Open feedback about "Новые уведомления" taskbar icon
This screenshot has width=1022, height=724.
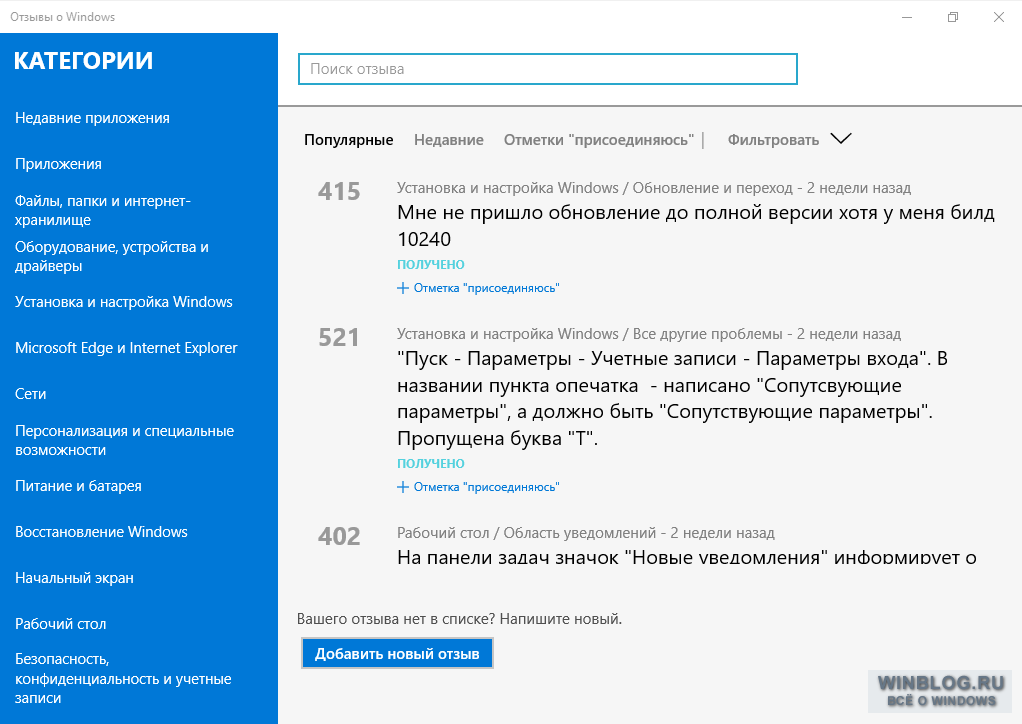click(x=687, y=557)
